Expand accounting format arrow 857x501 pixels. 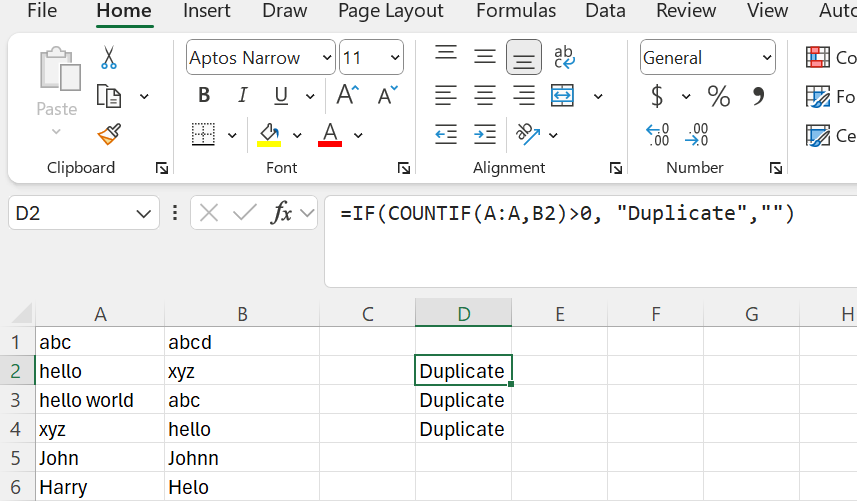686,97
